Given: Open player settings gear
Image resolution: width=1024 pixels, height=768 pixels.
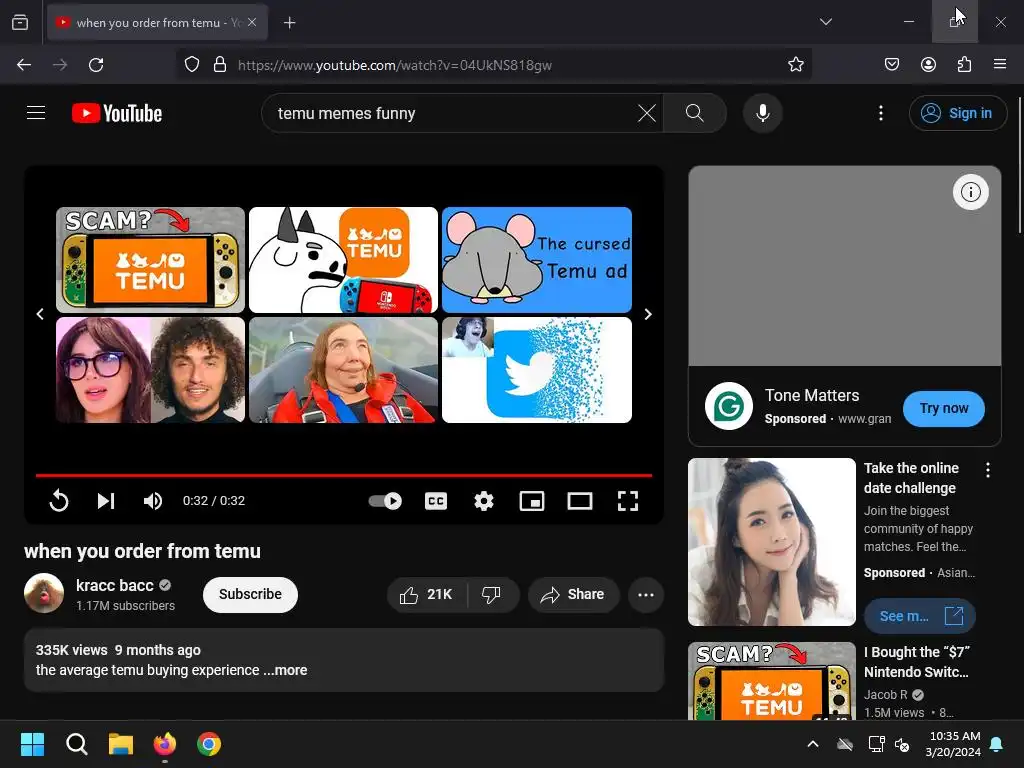Looking at the screenshot, I should point(483,501).
